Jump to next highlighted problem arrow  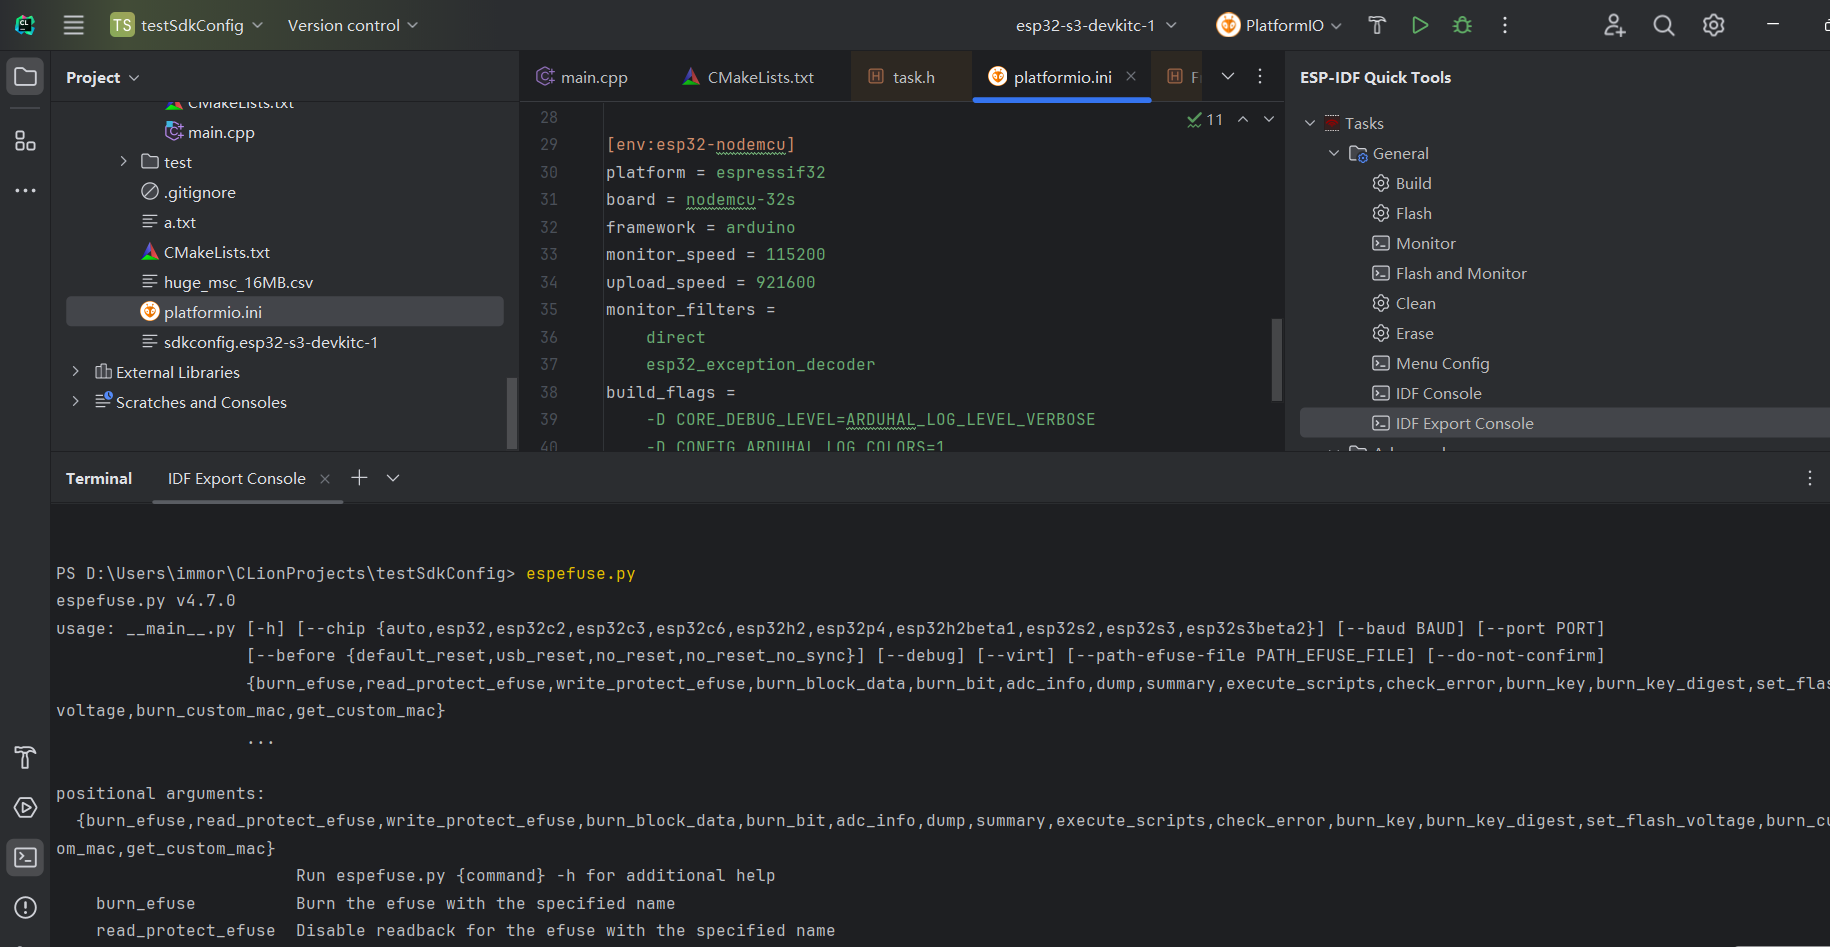pos(1269,119)
